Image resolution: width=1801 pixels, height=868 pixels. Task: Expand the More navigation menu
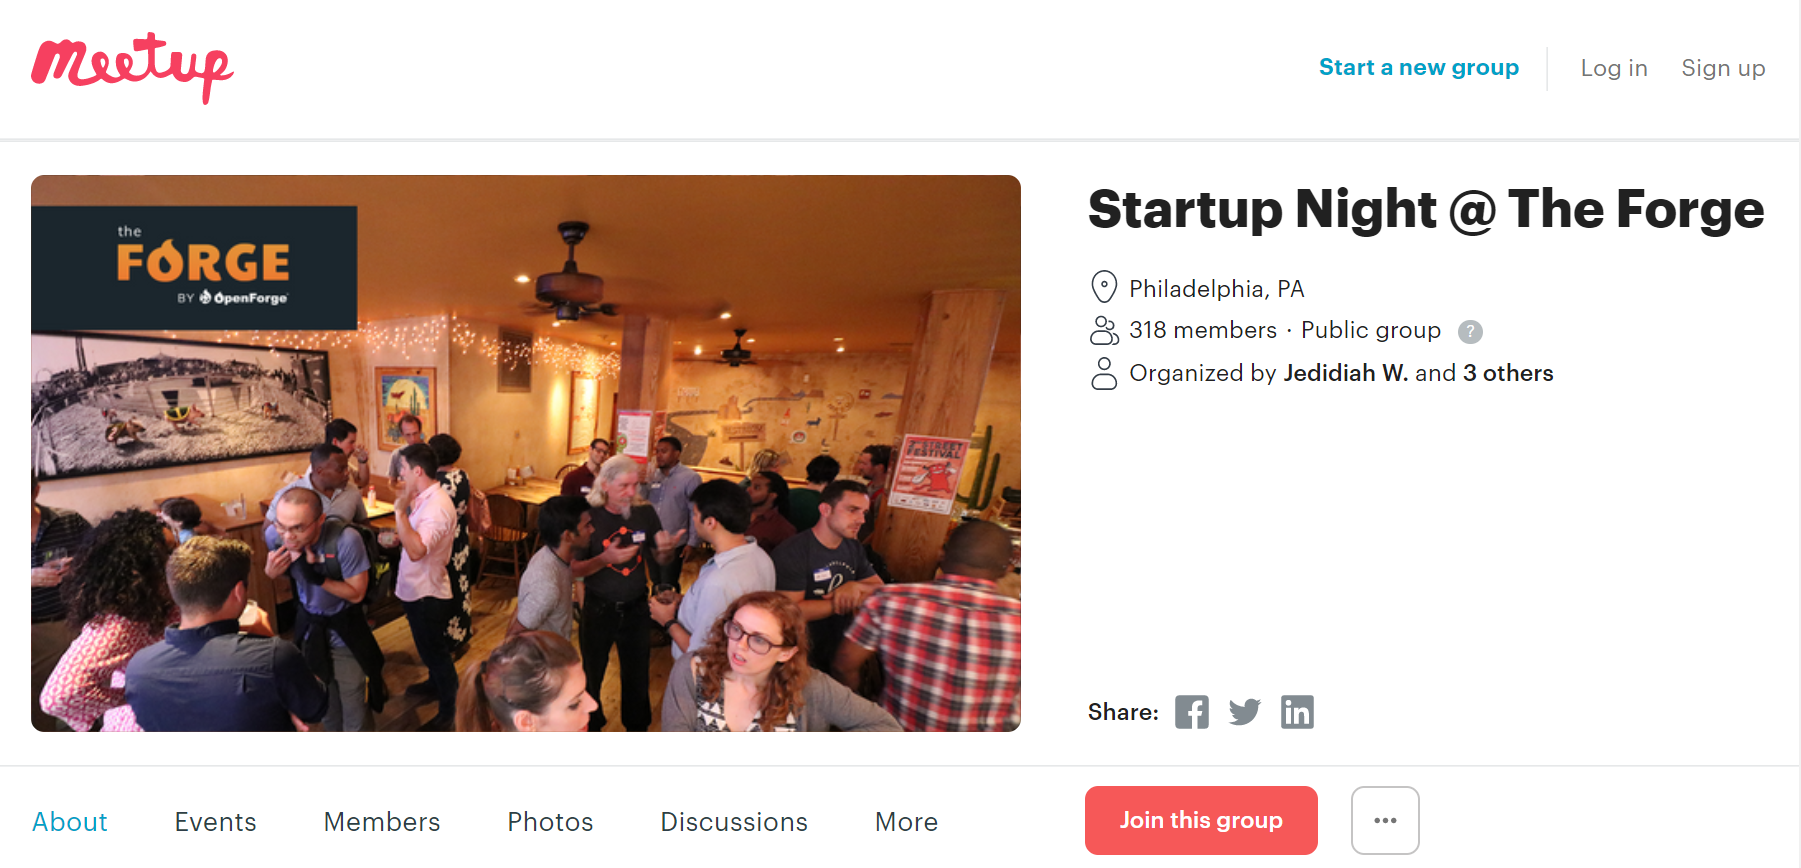click(906, 822)
